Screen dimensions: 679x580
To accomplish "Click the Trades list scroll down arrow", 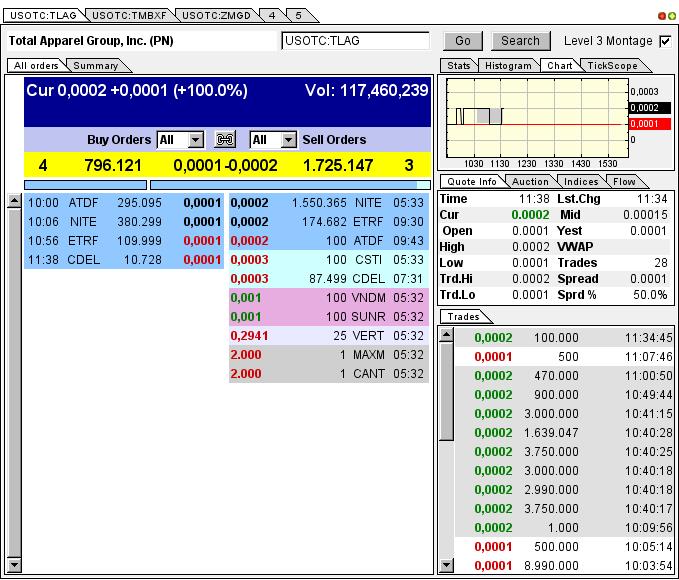I will point(446,565).
